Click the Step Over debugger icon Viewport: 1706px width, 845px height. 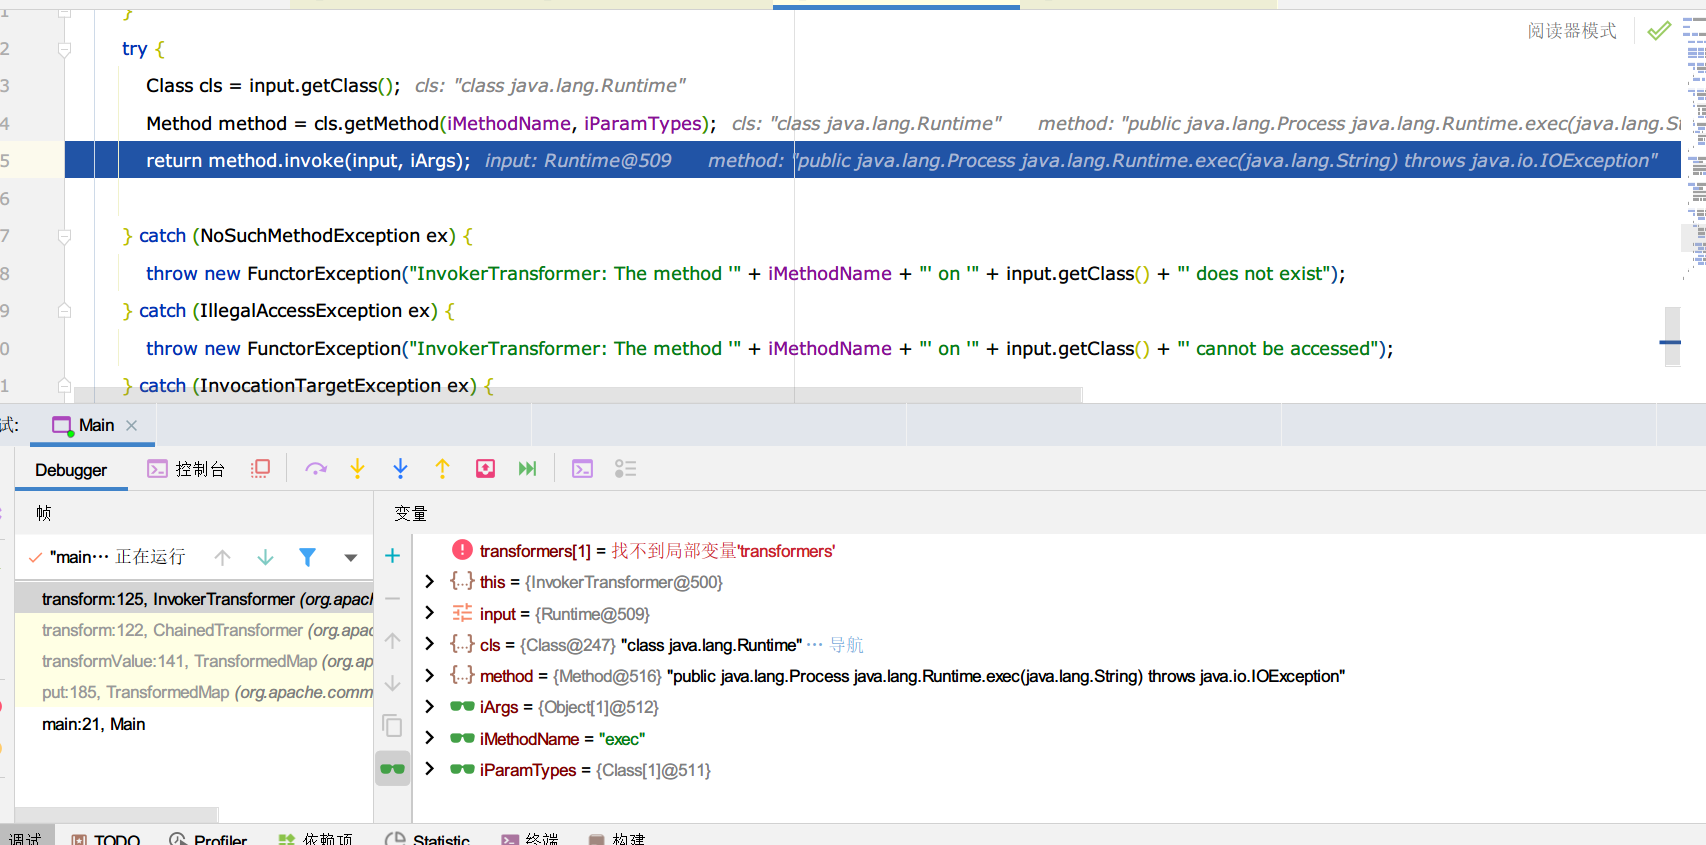(316, 469)
